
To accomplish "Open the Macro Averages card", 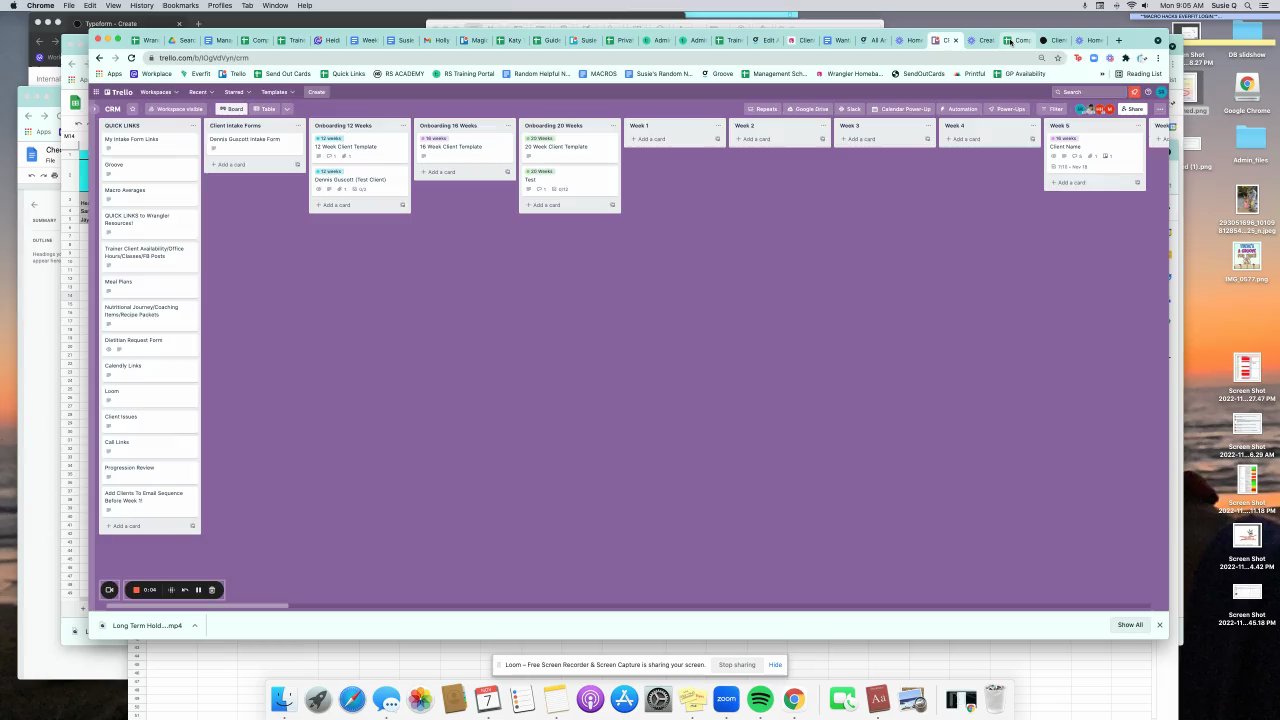I will point(150,194).
